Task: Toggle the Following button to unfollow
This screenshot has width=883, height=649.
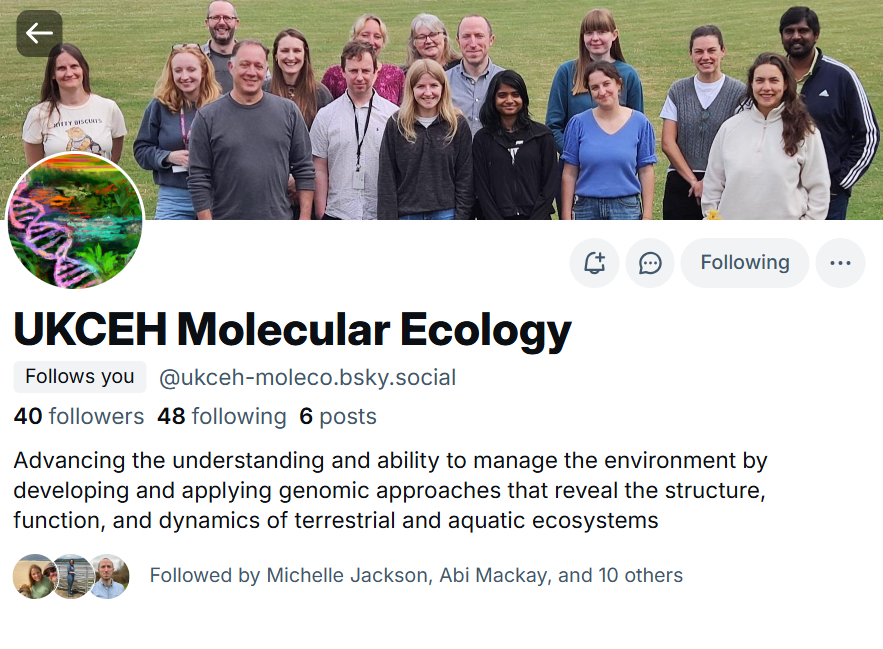Action: 744,263
